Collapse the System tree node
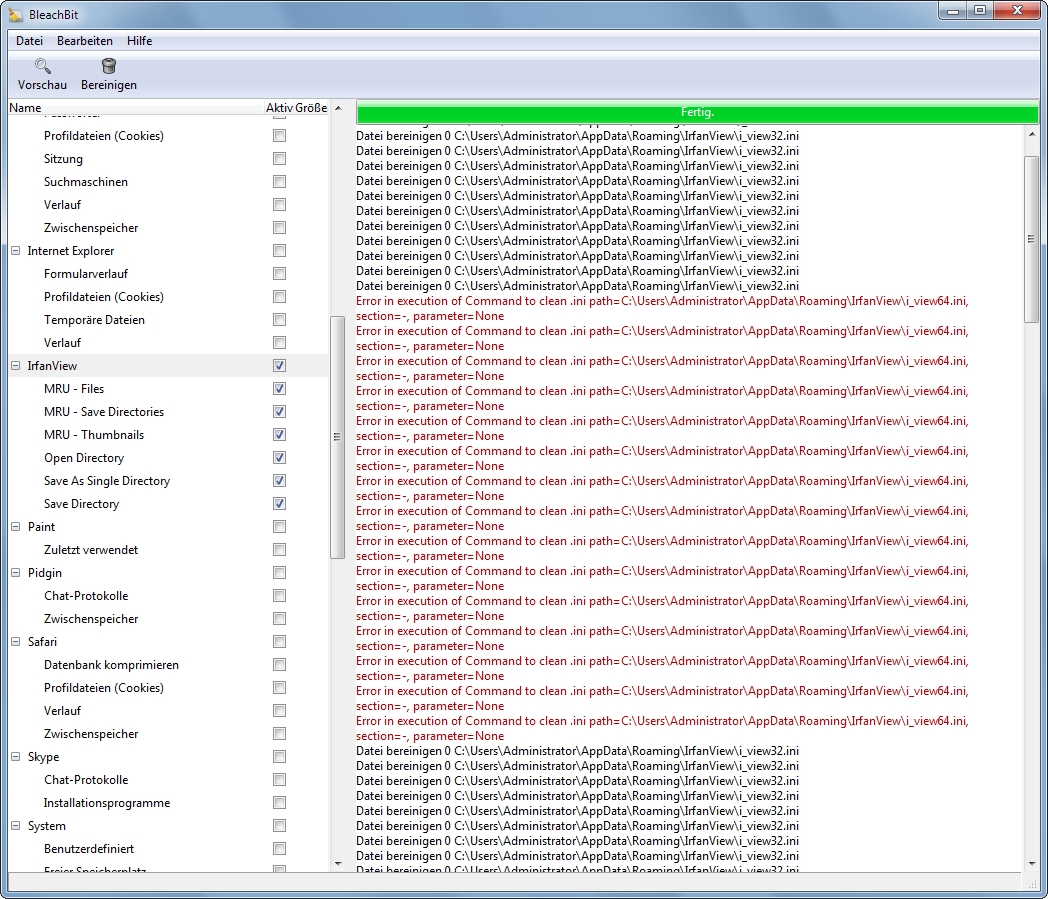This screenshot has width=1048, height=899. (16, 825)
